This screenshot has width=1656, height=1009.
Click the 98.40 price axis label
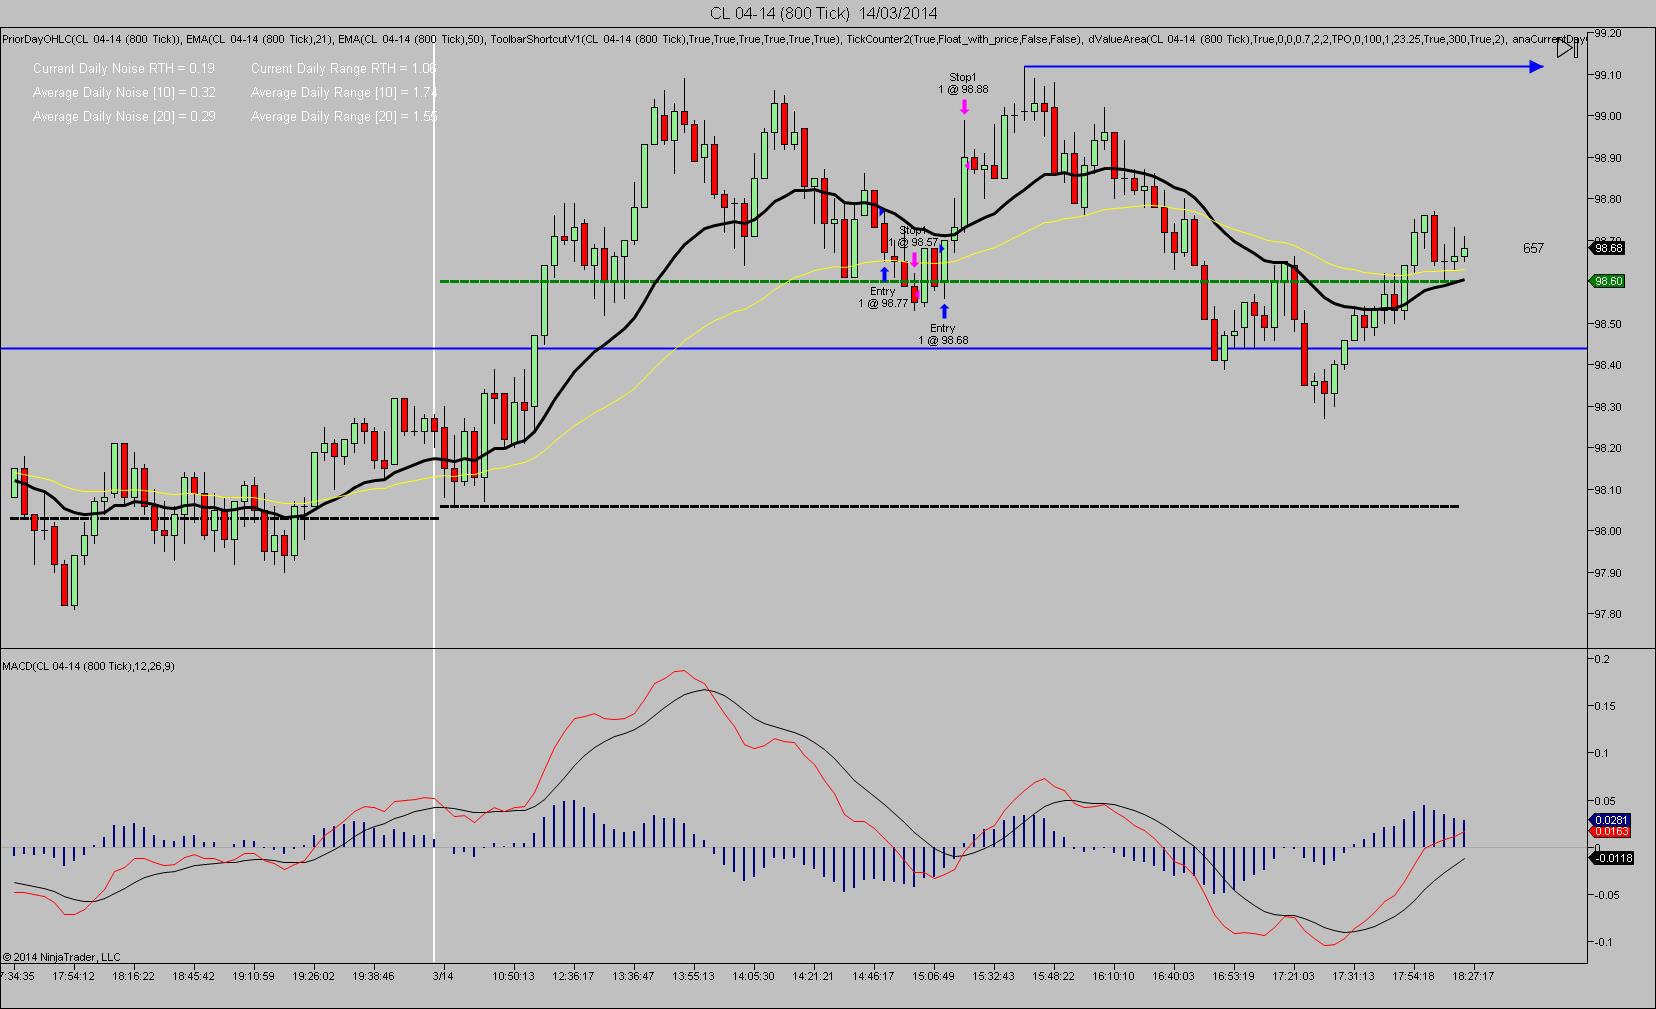(1607, 365)
